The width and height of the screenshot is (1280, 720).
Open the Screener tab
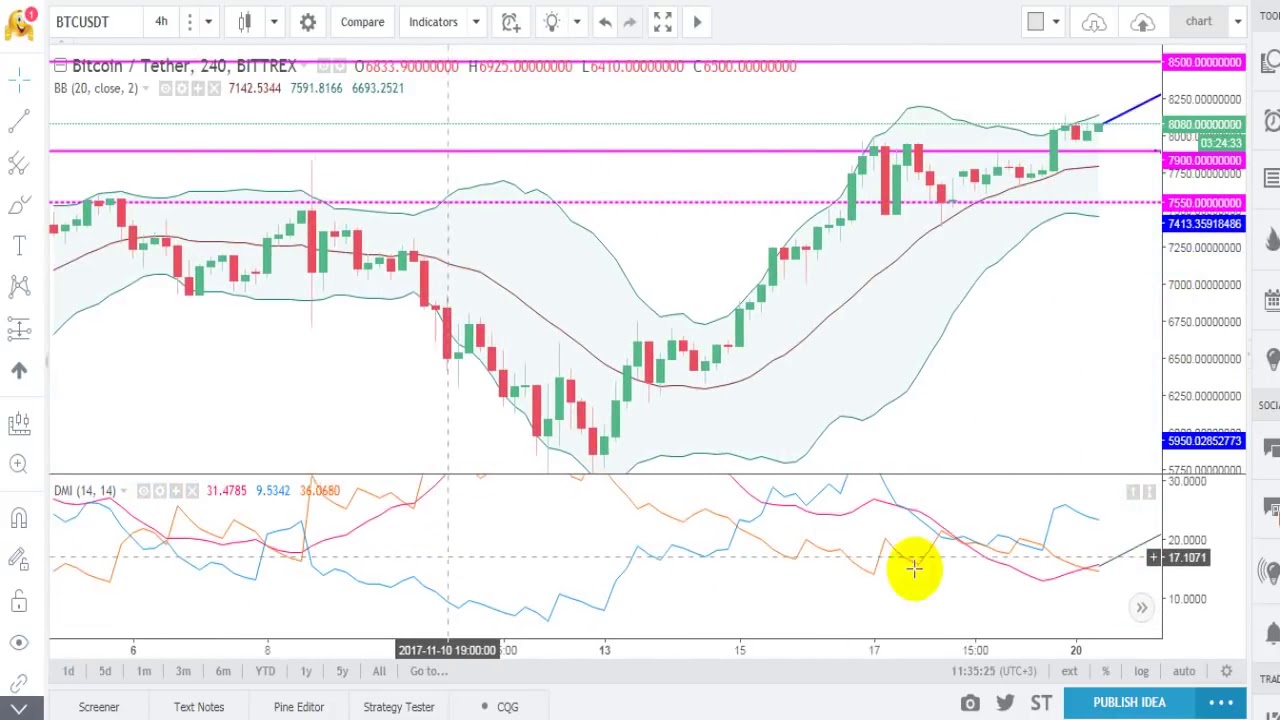point(99,707)
